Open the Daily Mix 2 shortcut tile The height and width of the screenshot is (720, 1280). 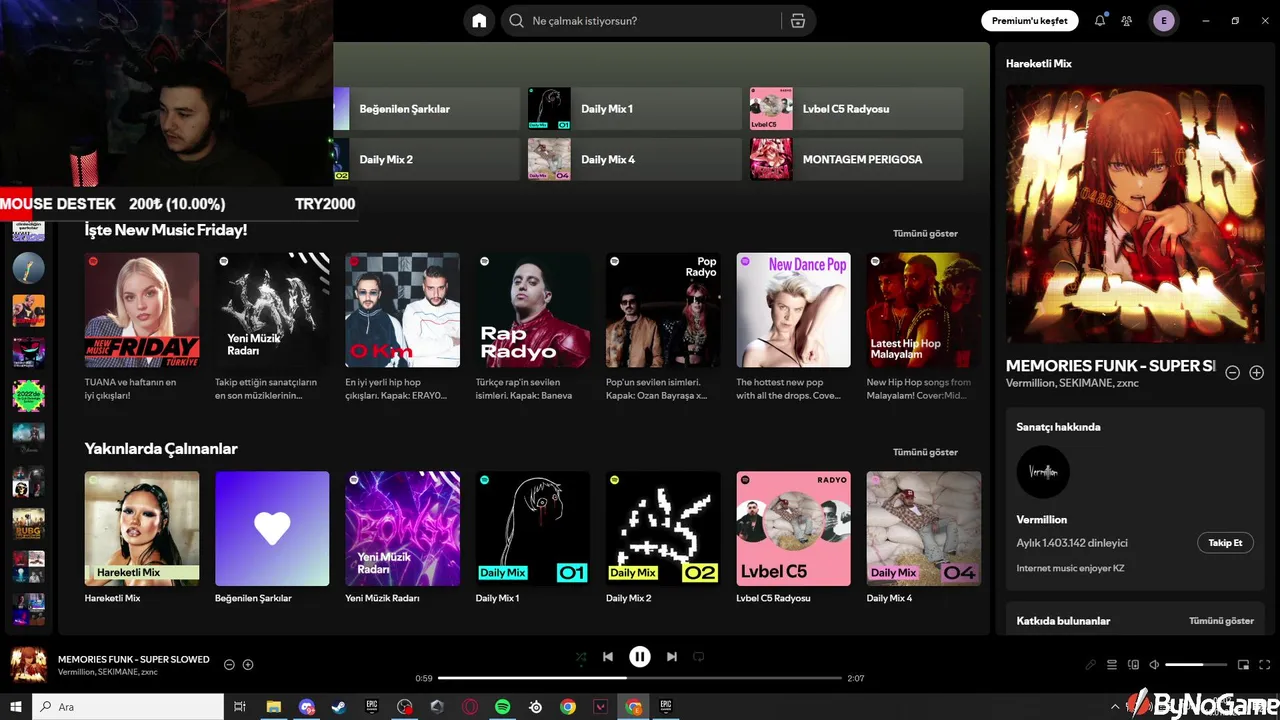(426, 159)
